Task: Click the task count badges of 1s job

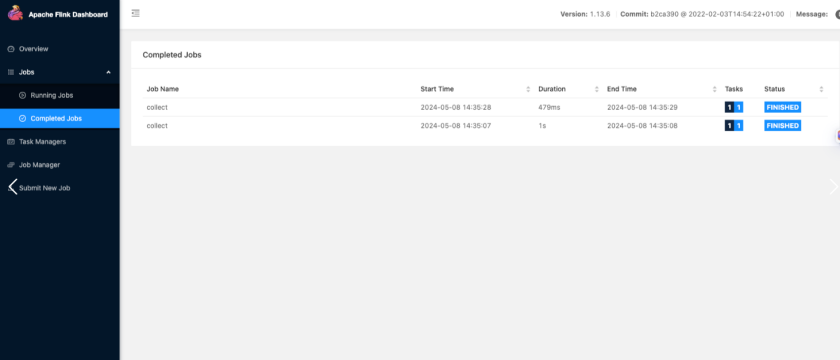Action: tap(734, 126)
